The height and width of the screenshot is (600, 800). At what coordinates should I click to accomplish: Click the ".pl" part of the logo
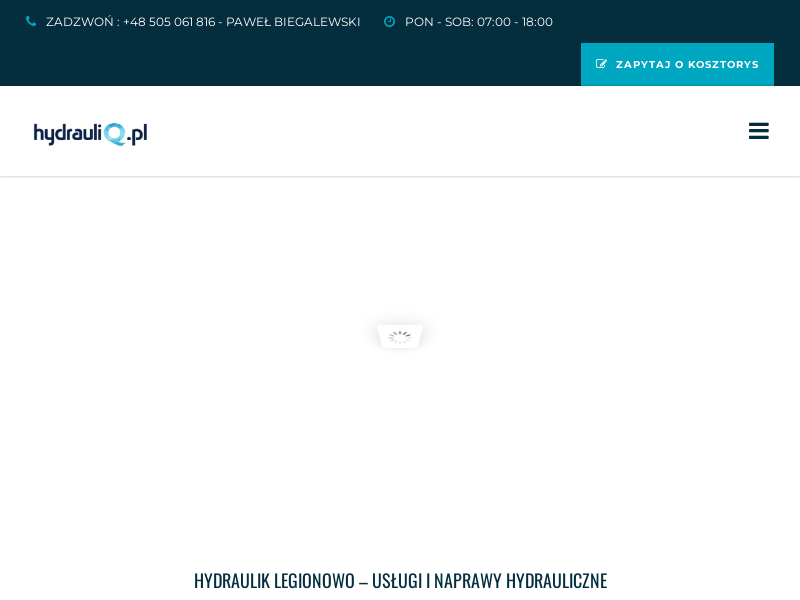tap(138, 133)
